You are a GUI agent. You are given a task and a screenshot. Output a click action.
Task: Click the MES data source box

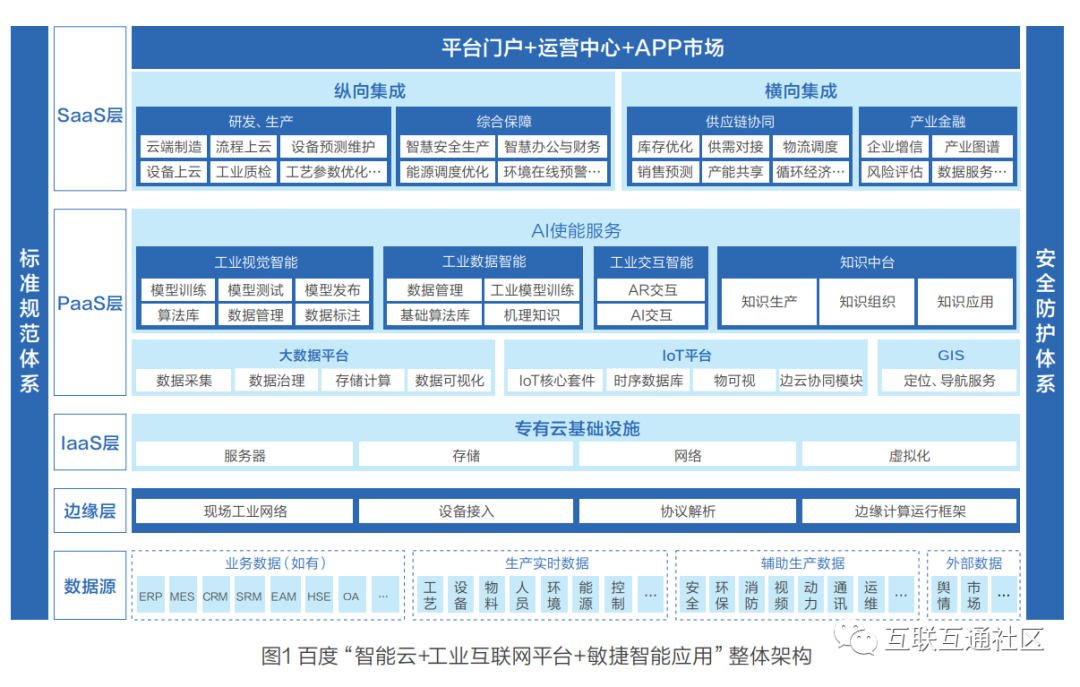[182, 596]
